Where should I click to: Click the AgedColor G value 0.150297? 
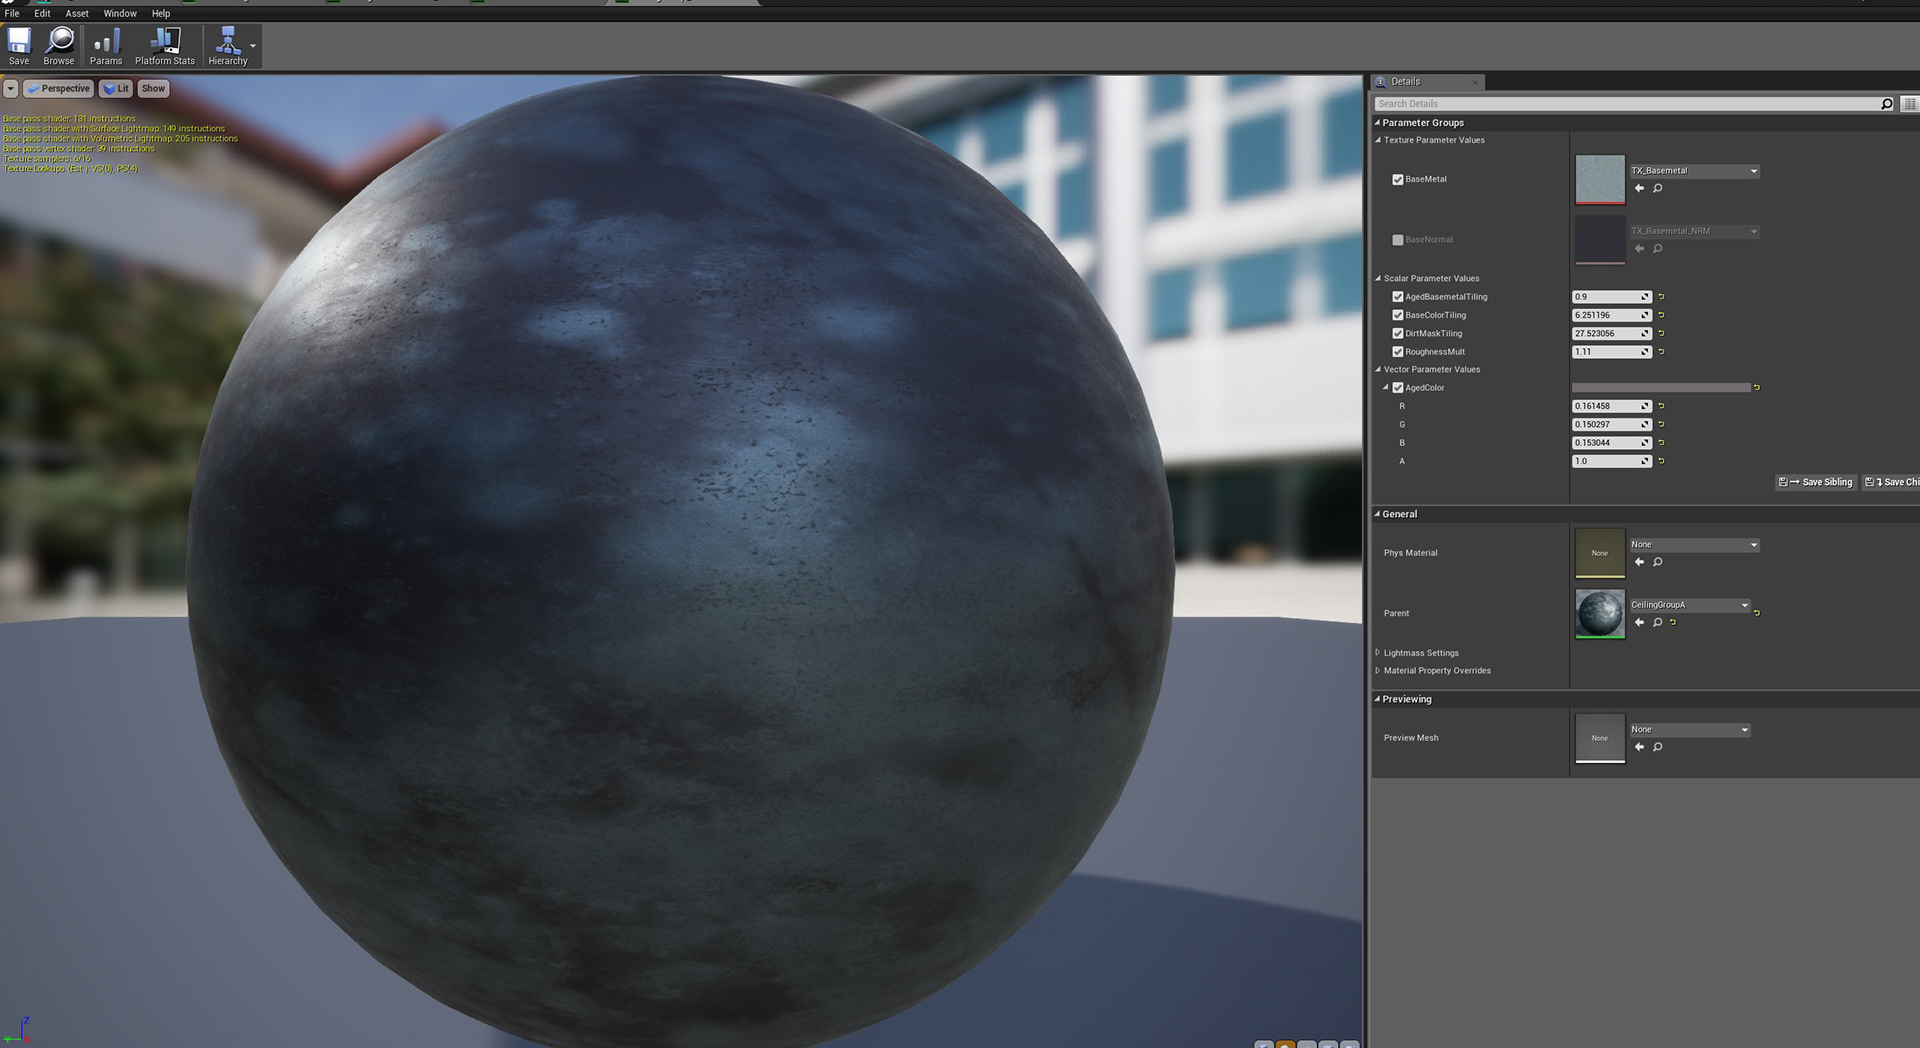coord(1611,425)
